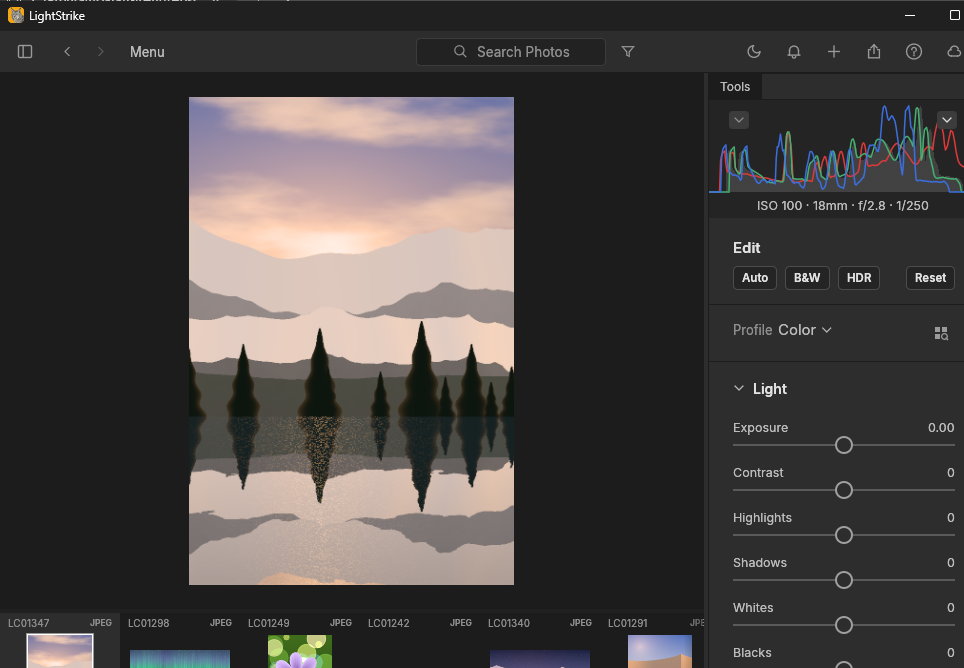Open histogram right dropdown chevron
This screenshot has width=964, height=668.
click(947, 120)
